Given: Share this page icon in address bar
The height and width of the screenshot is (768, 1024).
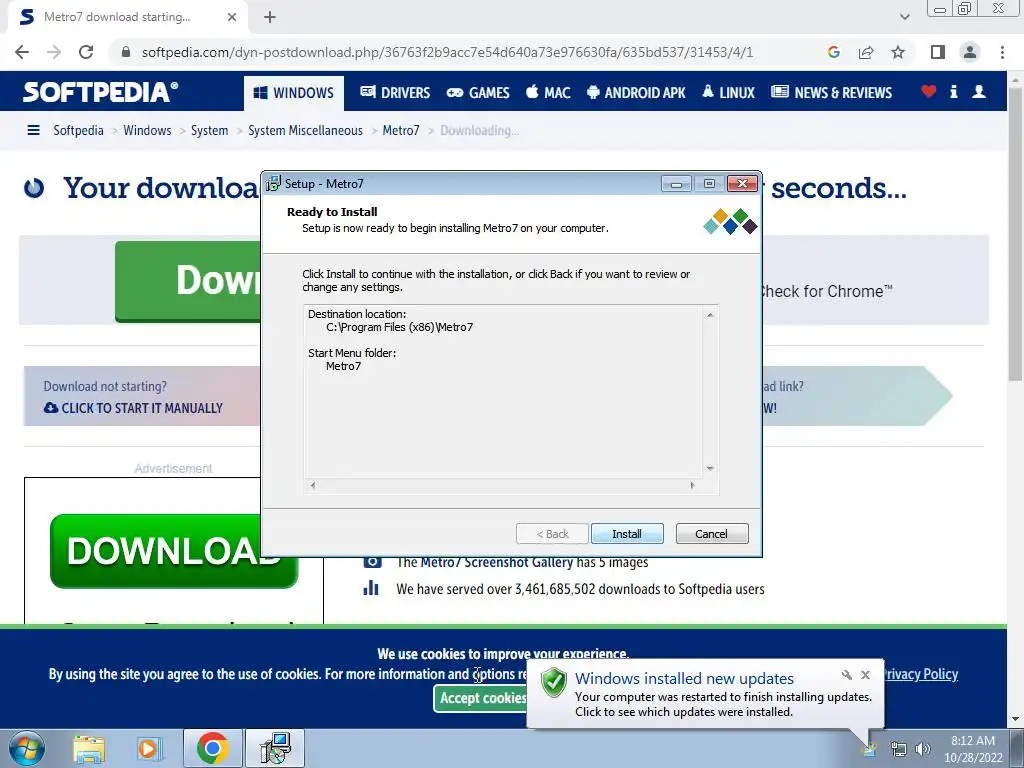Looking at the screenshot, I should coord(866,52).
